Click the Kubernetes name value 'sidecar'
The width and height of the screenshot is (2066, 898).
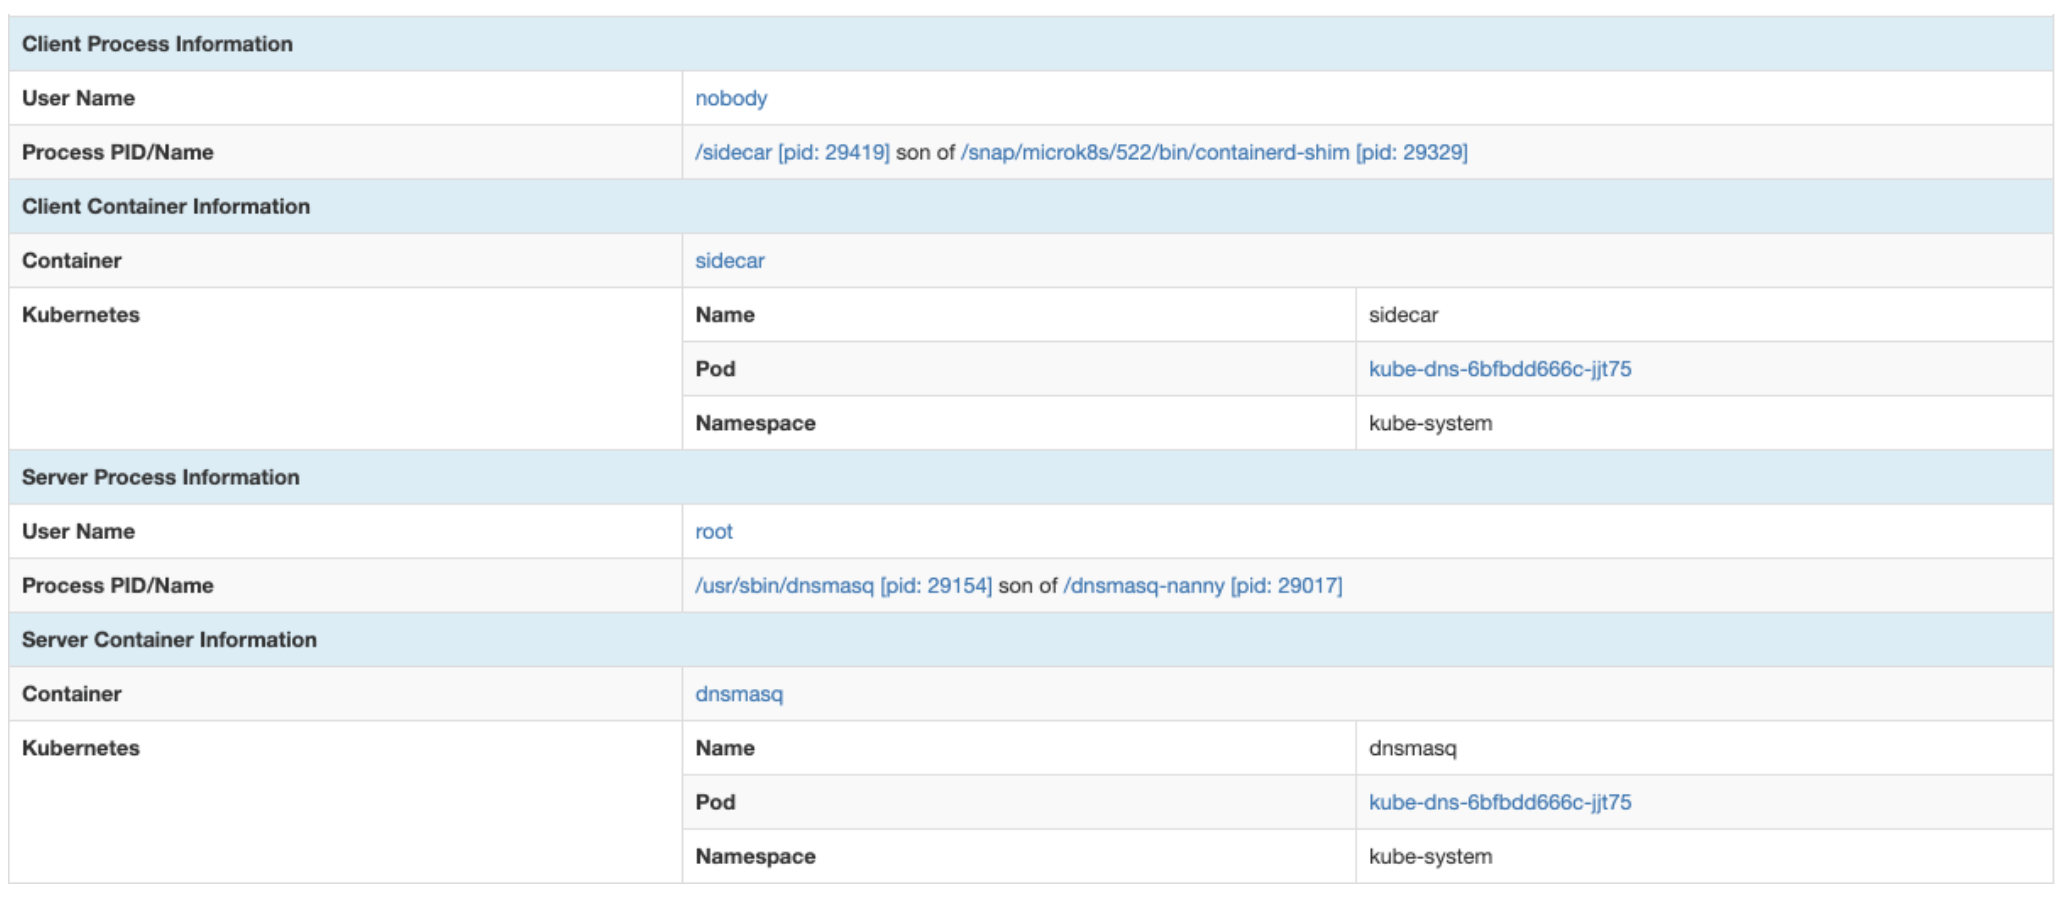tap(1403, 315)
